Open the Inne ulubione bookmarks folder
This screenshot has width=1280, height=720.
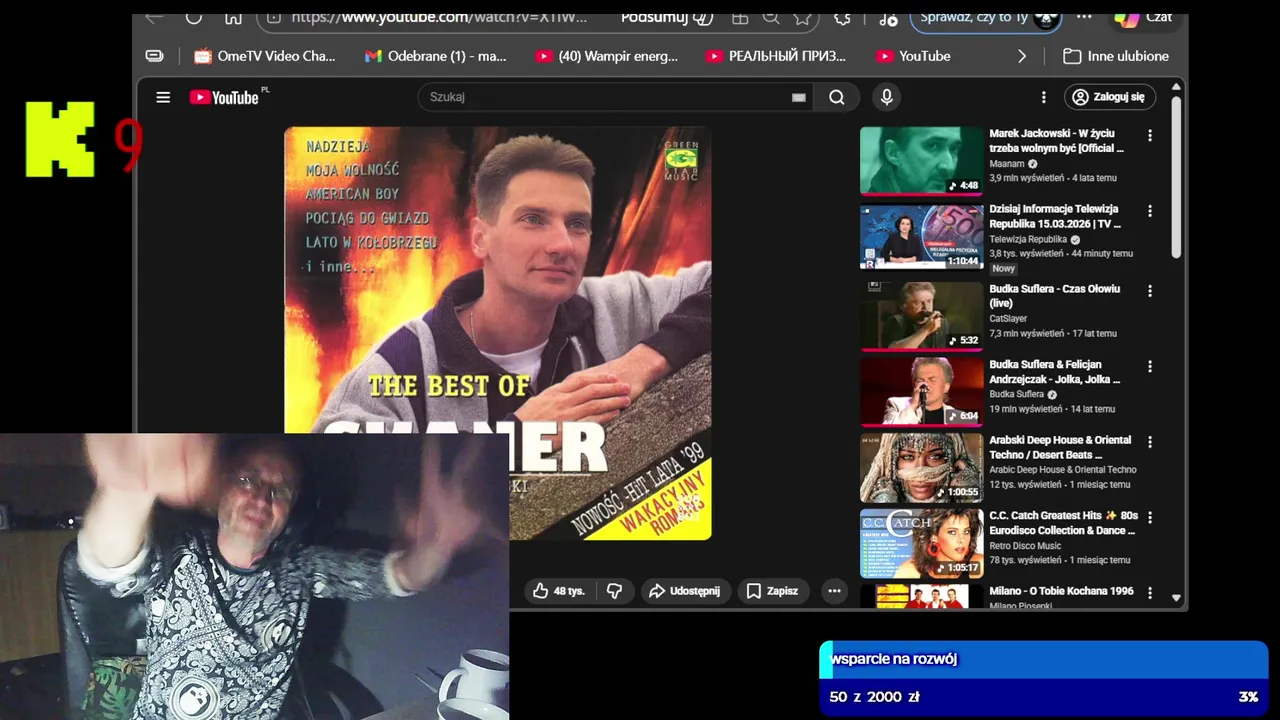(x=1116, y=56)
